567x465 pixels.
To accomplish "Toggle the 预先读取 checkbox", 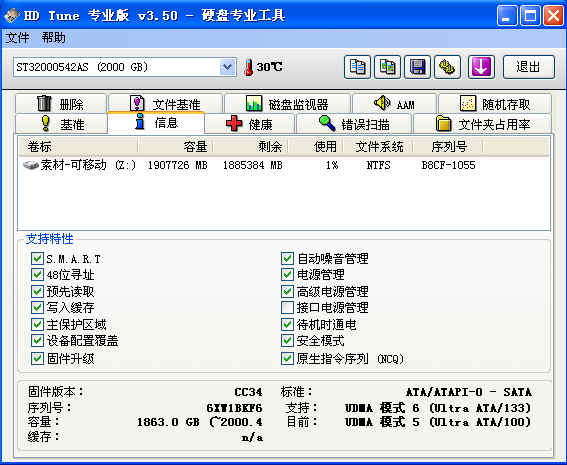I will pyautogui.click(x=37, y=291).
